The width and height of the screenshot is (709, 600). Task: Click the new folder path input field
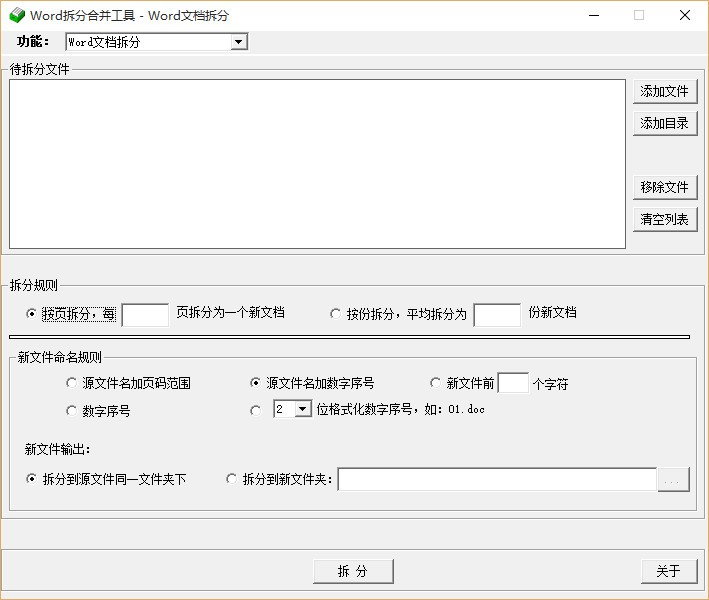point(497,479)
